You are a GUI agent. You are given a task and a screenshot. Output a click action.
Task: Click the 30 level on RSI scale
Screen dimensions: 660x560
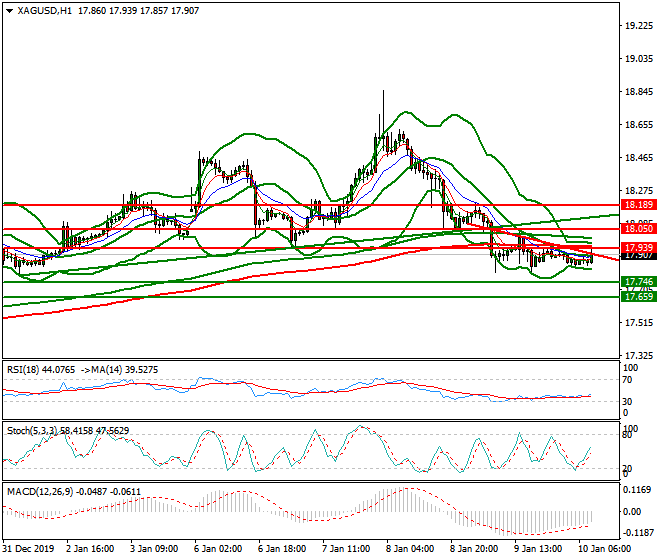coord(627,402)
